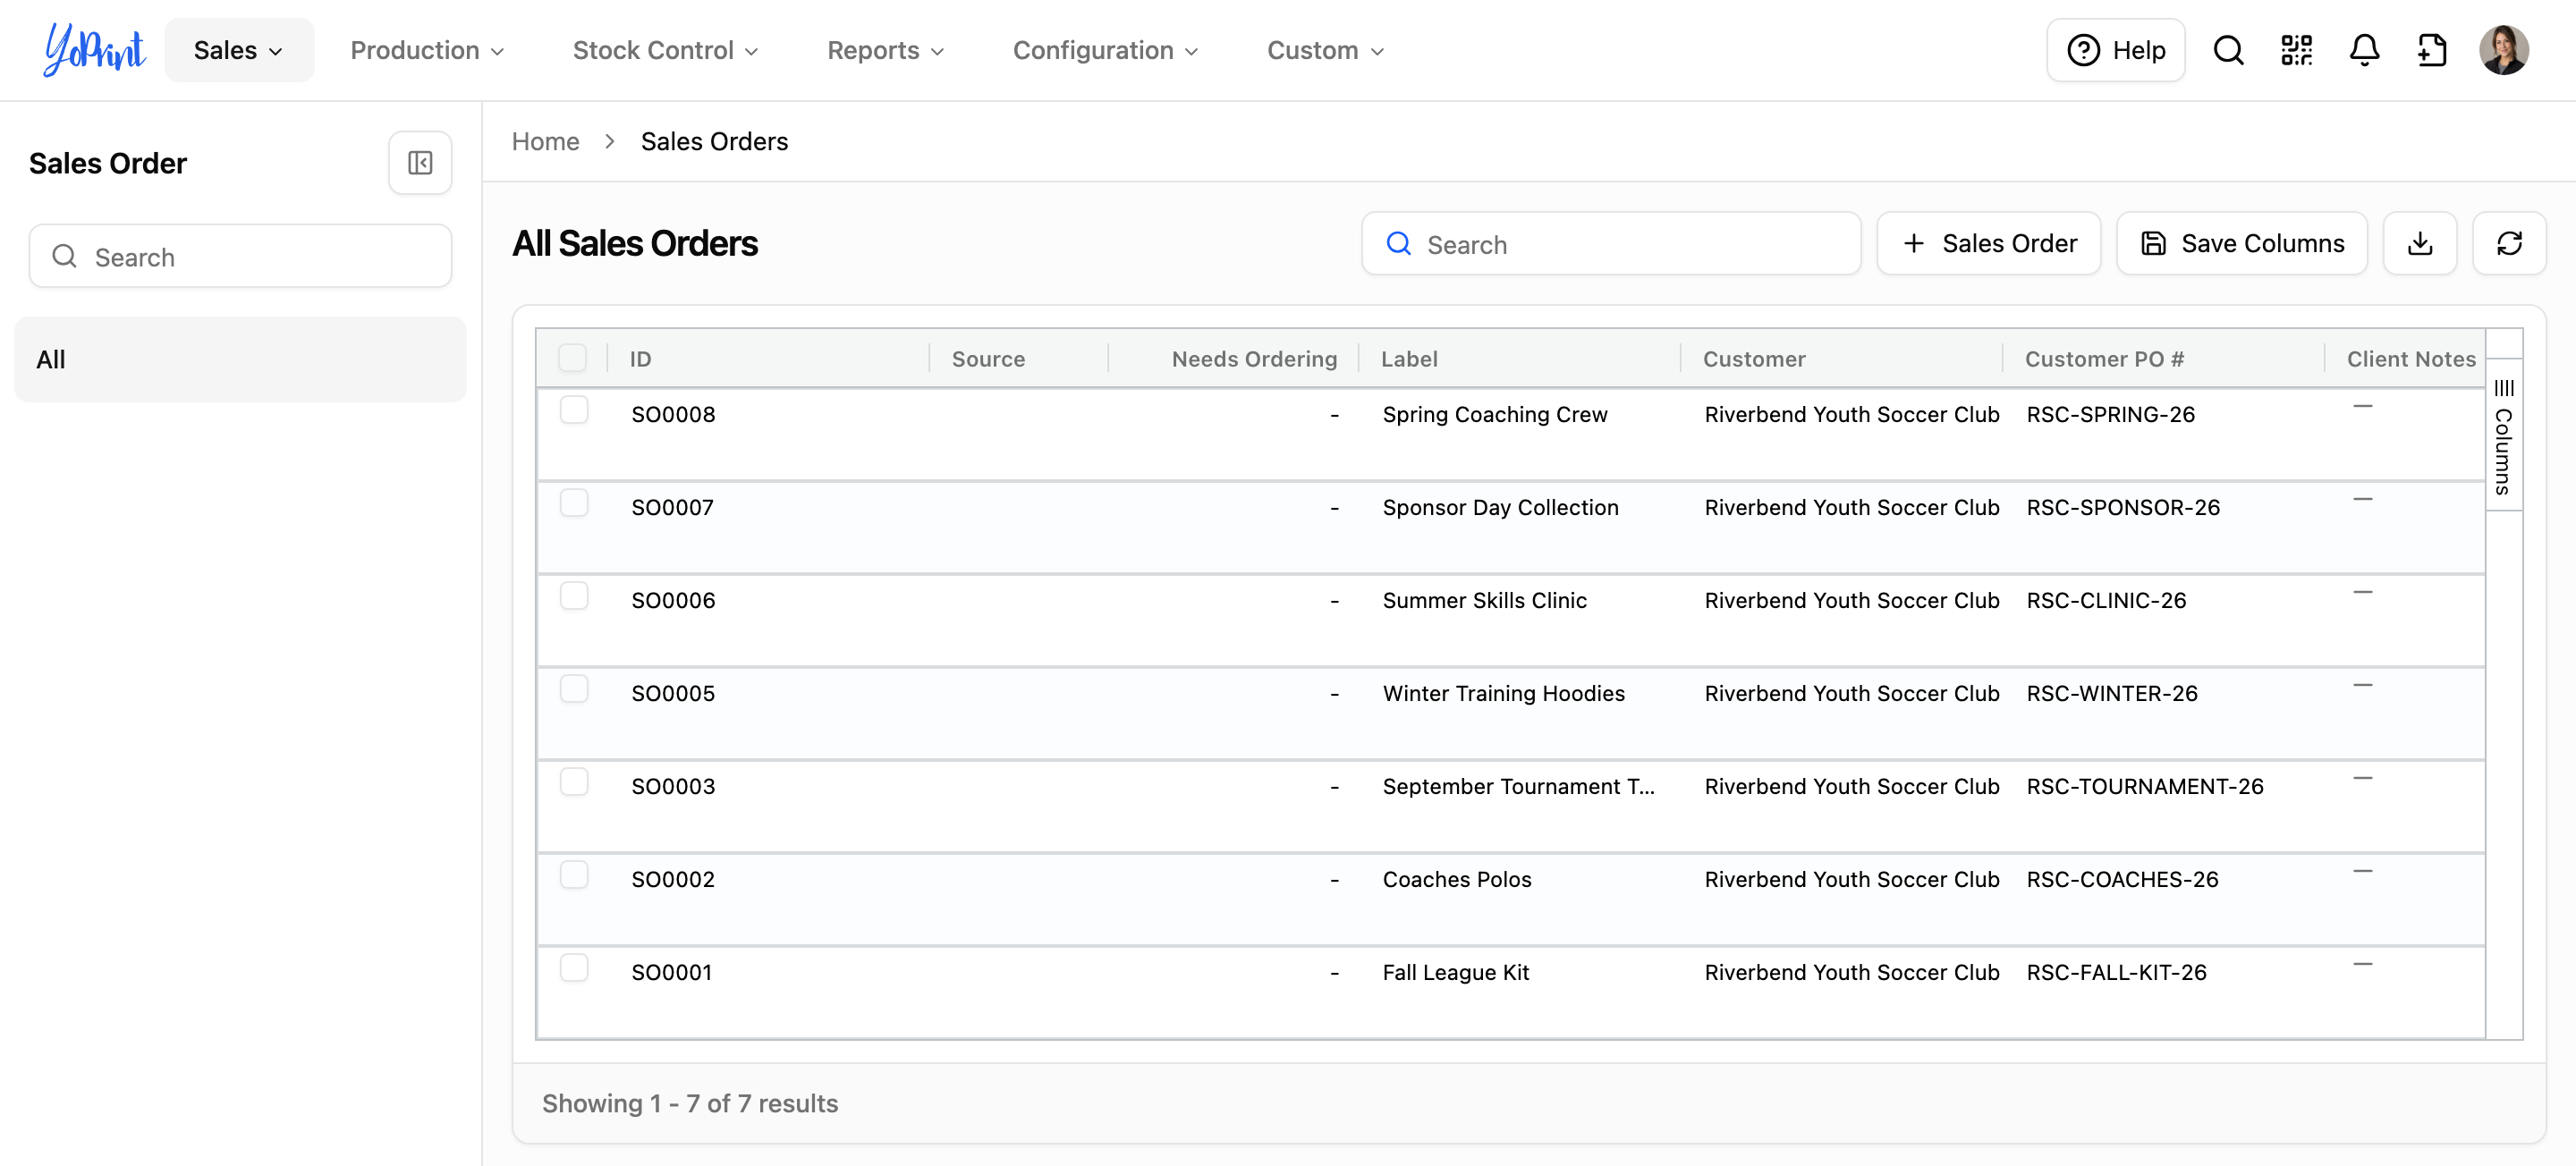Image resolution: width=2576 pixels, height=1166 pixels.
Task: Sort by the Source column header
Action: tap(988, 359)
